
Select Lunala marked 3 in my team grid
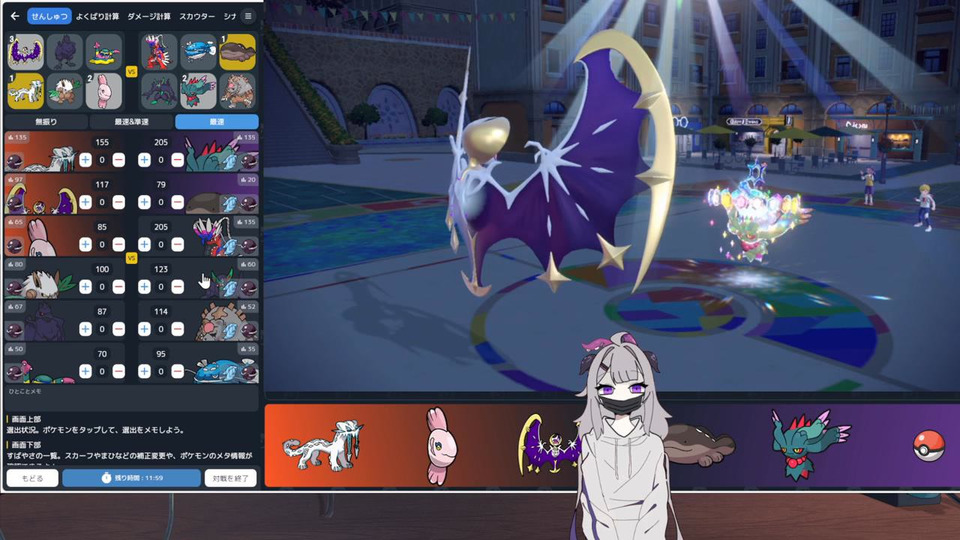(26, 51)
